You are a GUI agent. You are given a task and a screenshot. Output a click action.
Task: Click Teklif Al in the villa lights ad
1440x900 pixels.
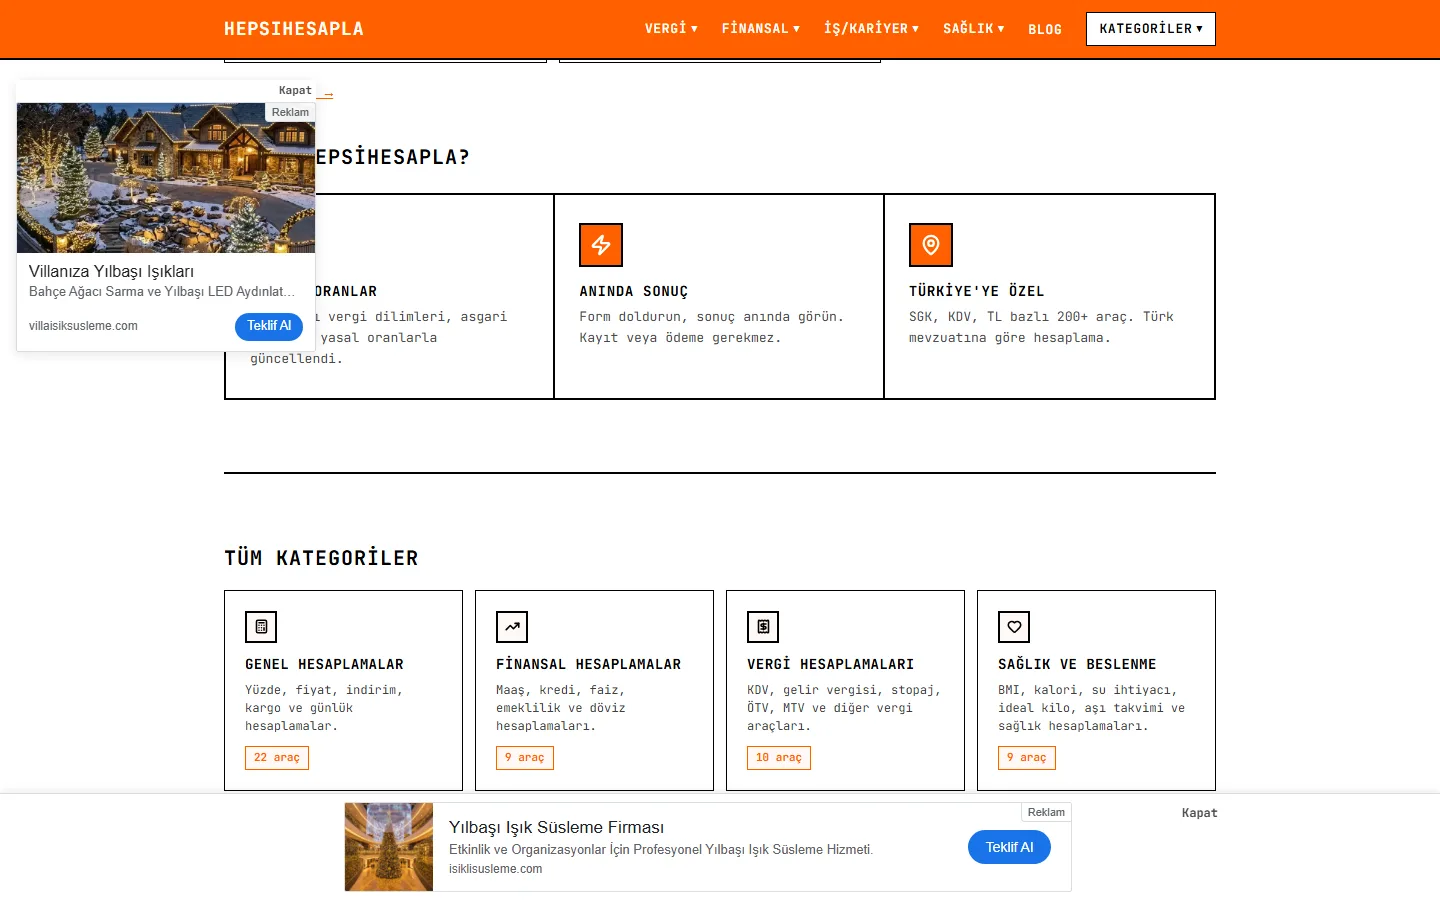pos(269,326)
